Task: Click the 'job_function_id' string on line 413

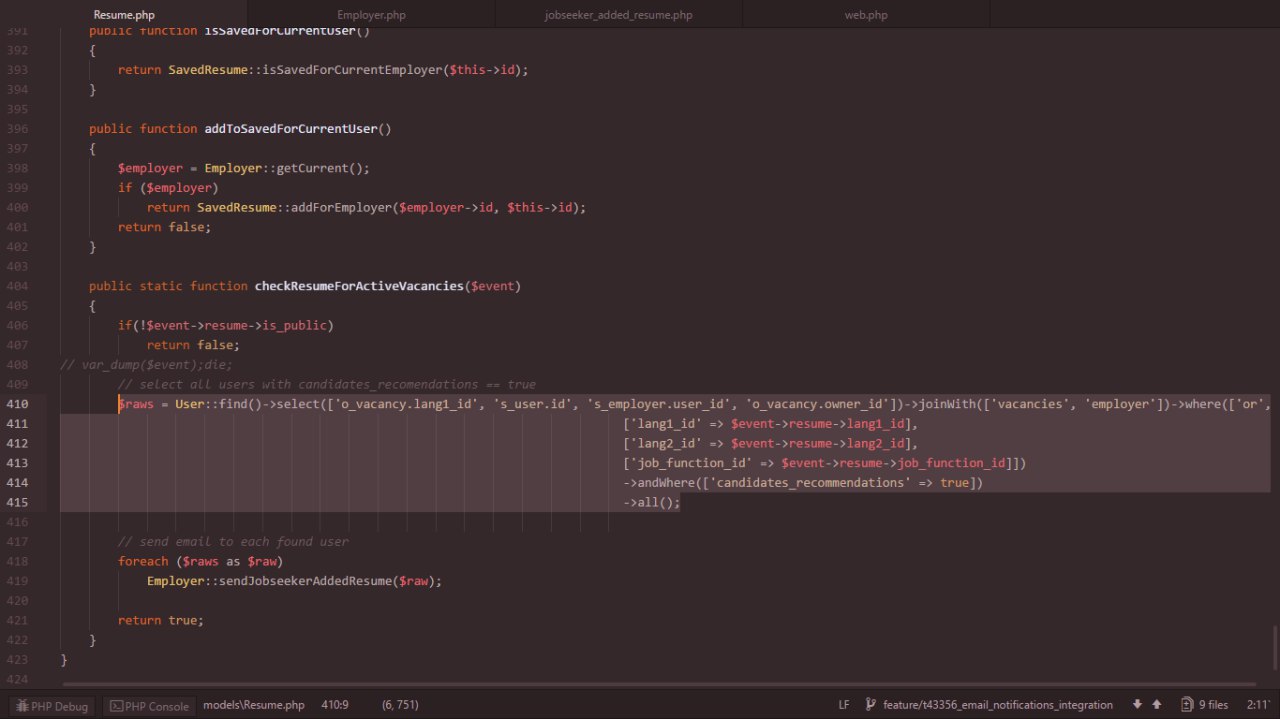Action: point(691,463)
